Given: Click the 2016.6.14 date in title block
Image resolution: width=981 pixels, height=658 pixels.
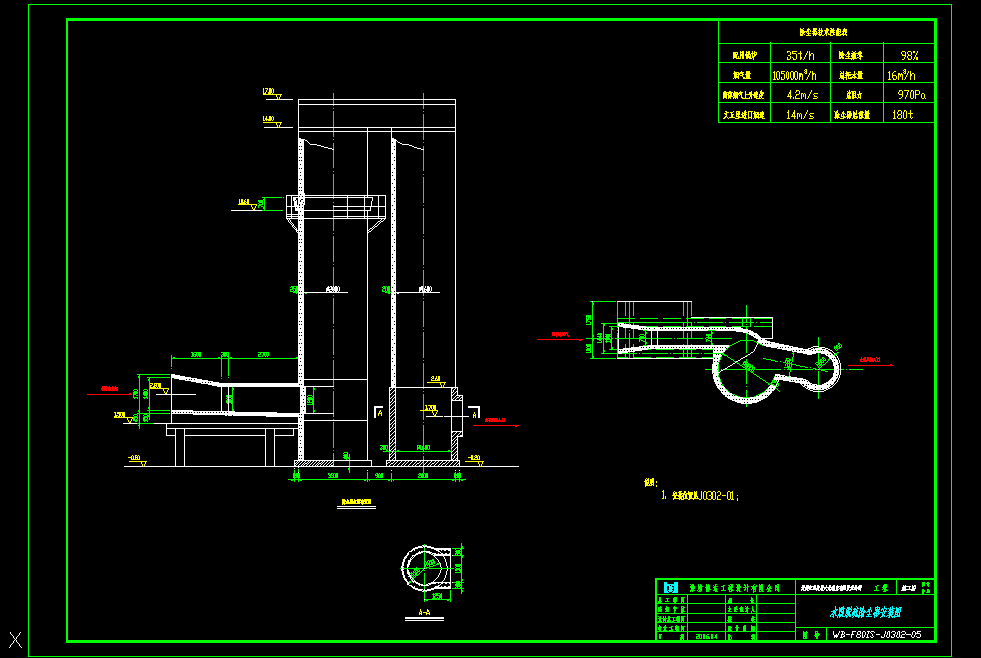Looking at the screenshot, I should [709, 634].
